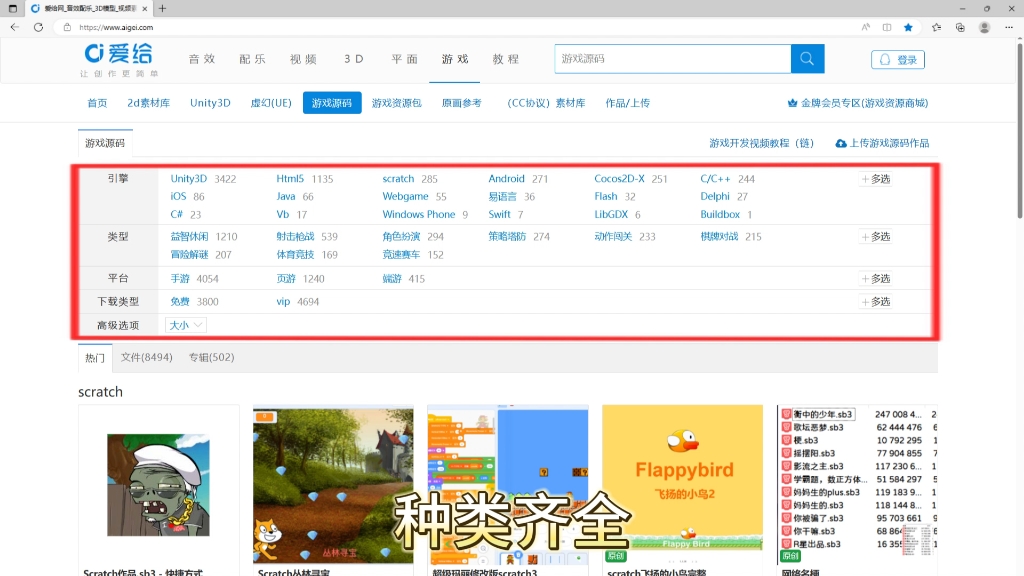
Task: Open the sb3 file list thumbnail
Action: click(857, 485)
